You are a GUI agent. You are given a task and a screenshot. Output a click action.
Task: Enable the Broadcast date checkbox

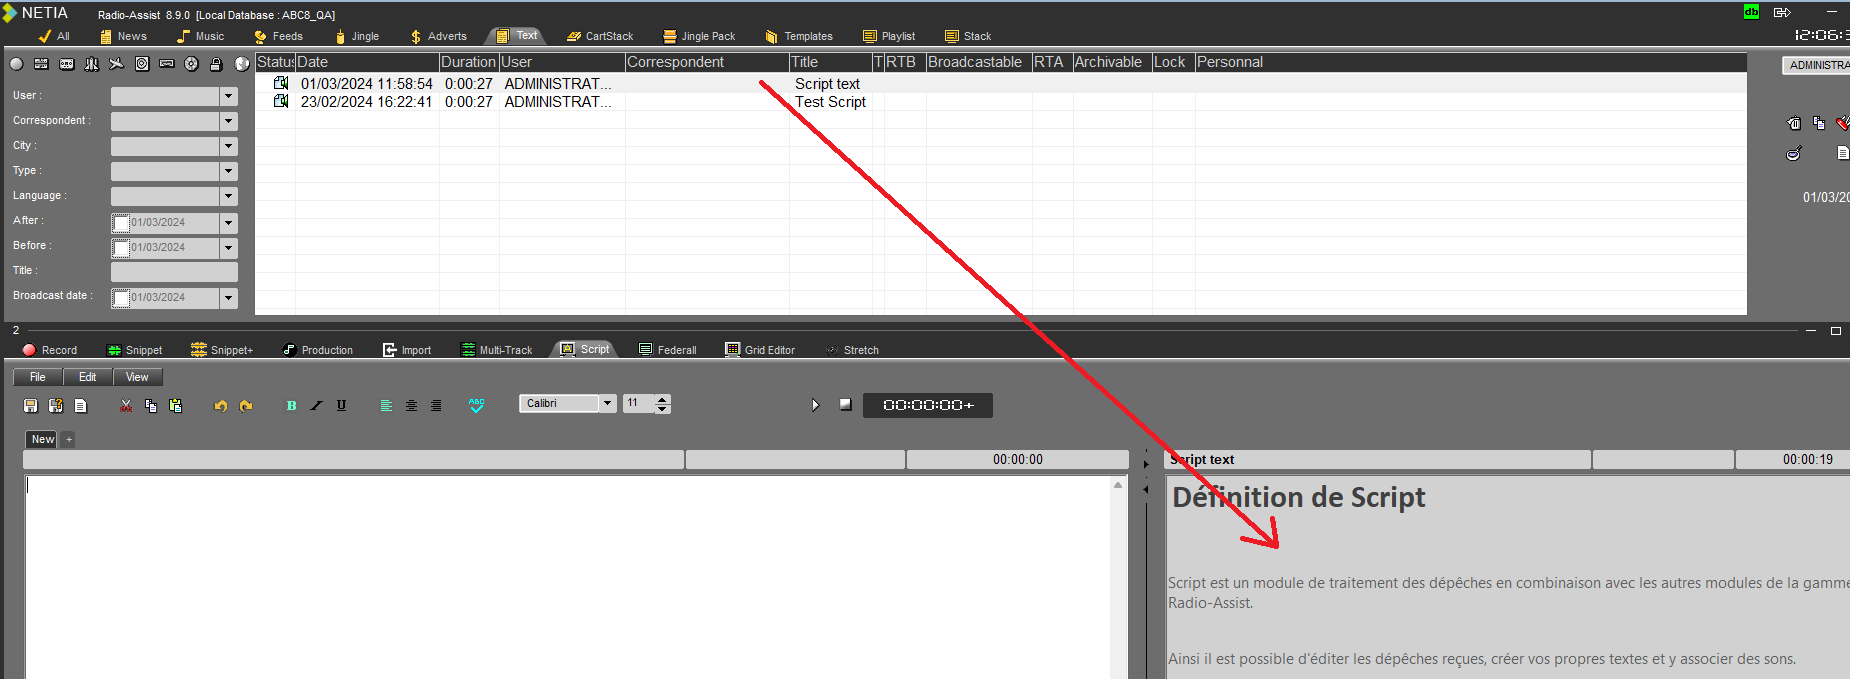[x=121, y=298]
